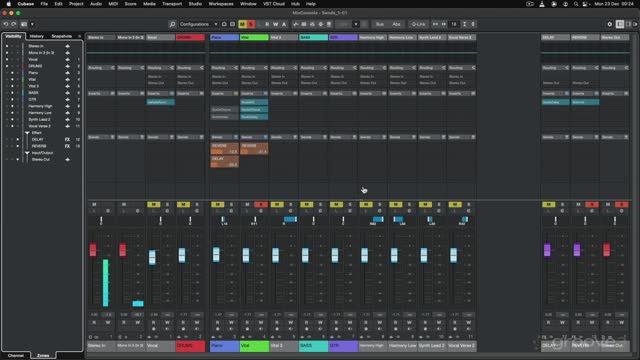Click the monitor speaker icon under Vital fader
Image resolution: width=640 pixels, height=360 pixels.
pos(261,329)
